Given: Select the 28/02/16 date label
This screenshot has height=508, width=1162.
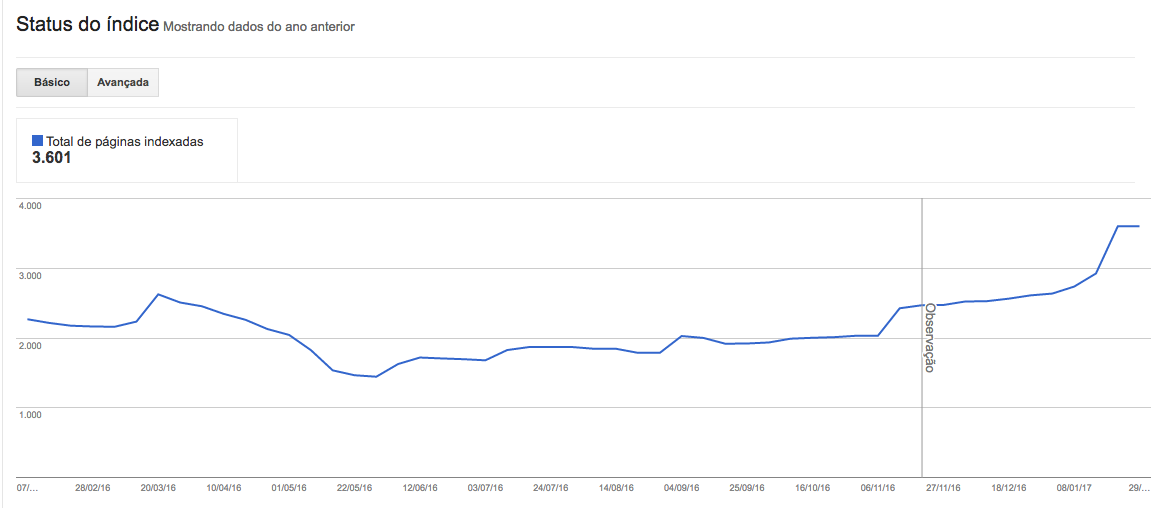Looking at the screenshot, I should (x=93, y=489).
